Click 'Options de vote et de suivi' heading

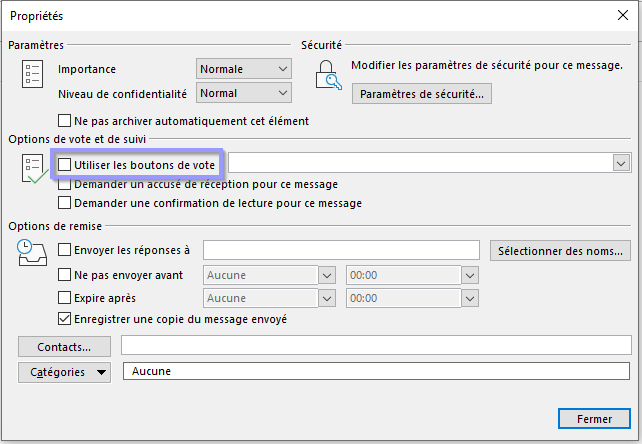[x=77, y=139]
